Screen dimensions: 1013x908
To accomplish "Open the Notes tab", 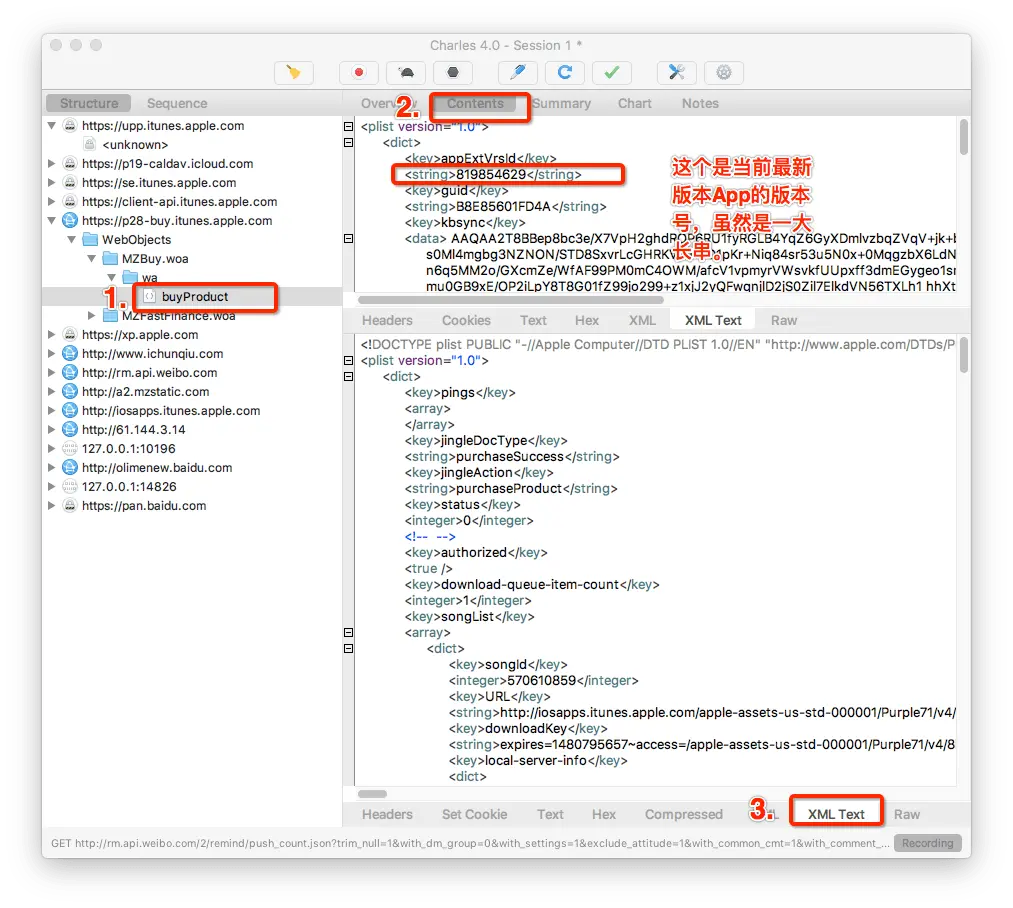I will tap(700, 103).
